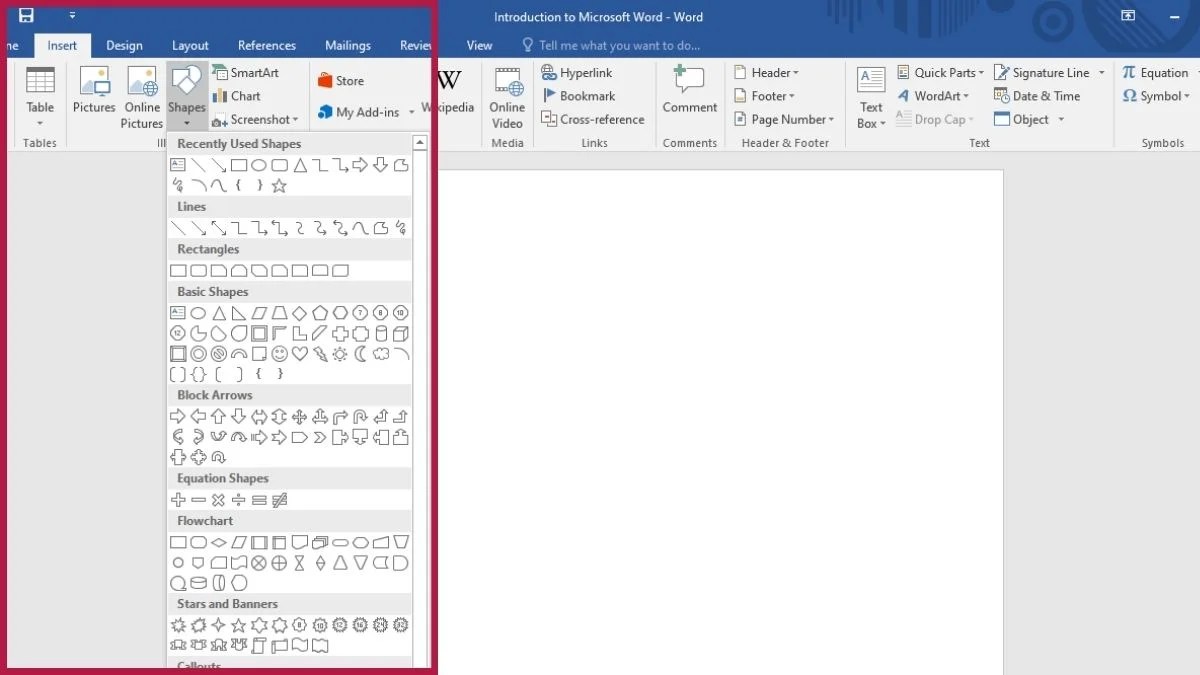Switch to the View tab
This screenshot has height=675, width=1200.
480,45
